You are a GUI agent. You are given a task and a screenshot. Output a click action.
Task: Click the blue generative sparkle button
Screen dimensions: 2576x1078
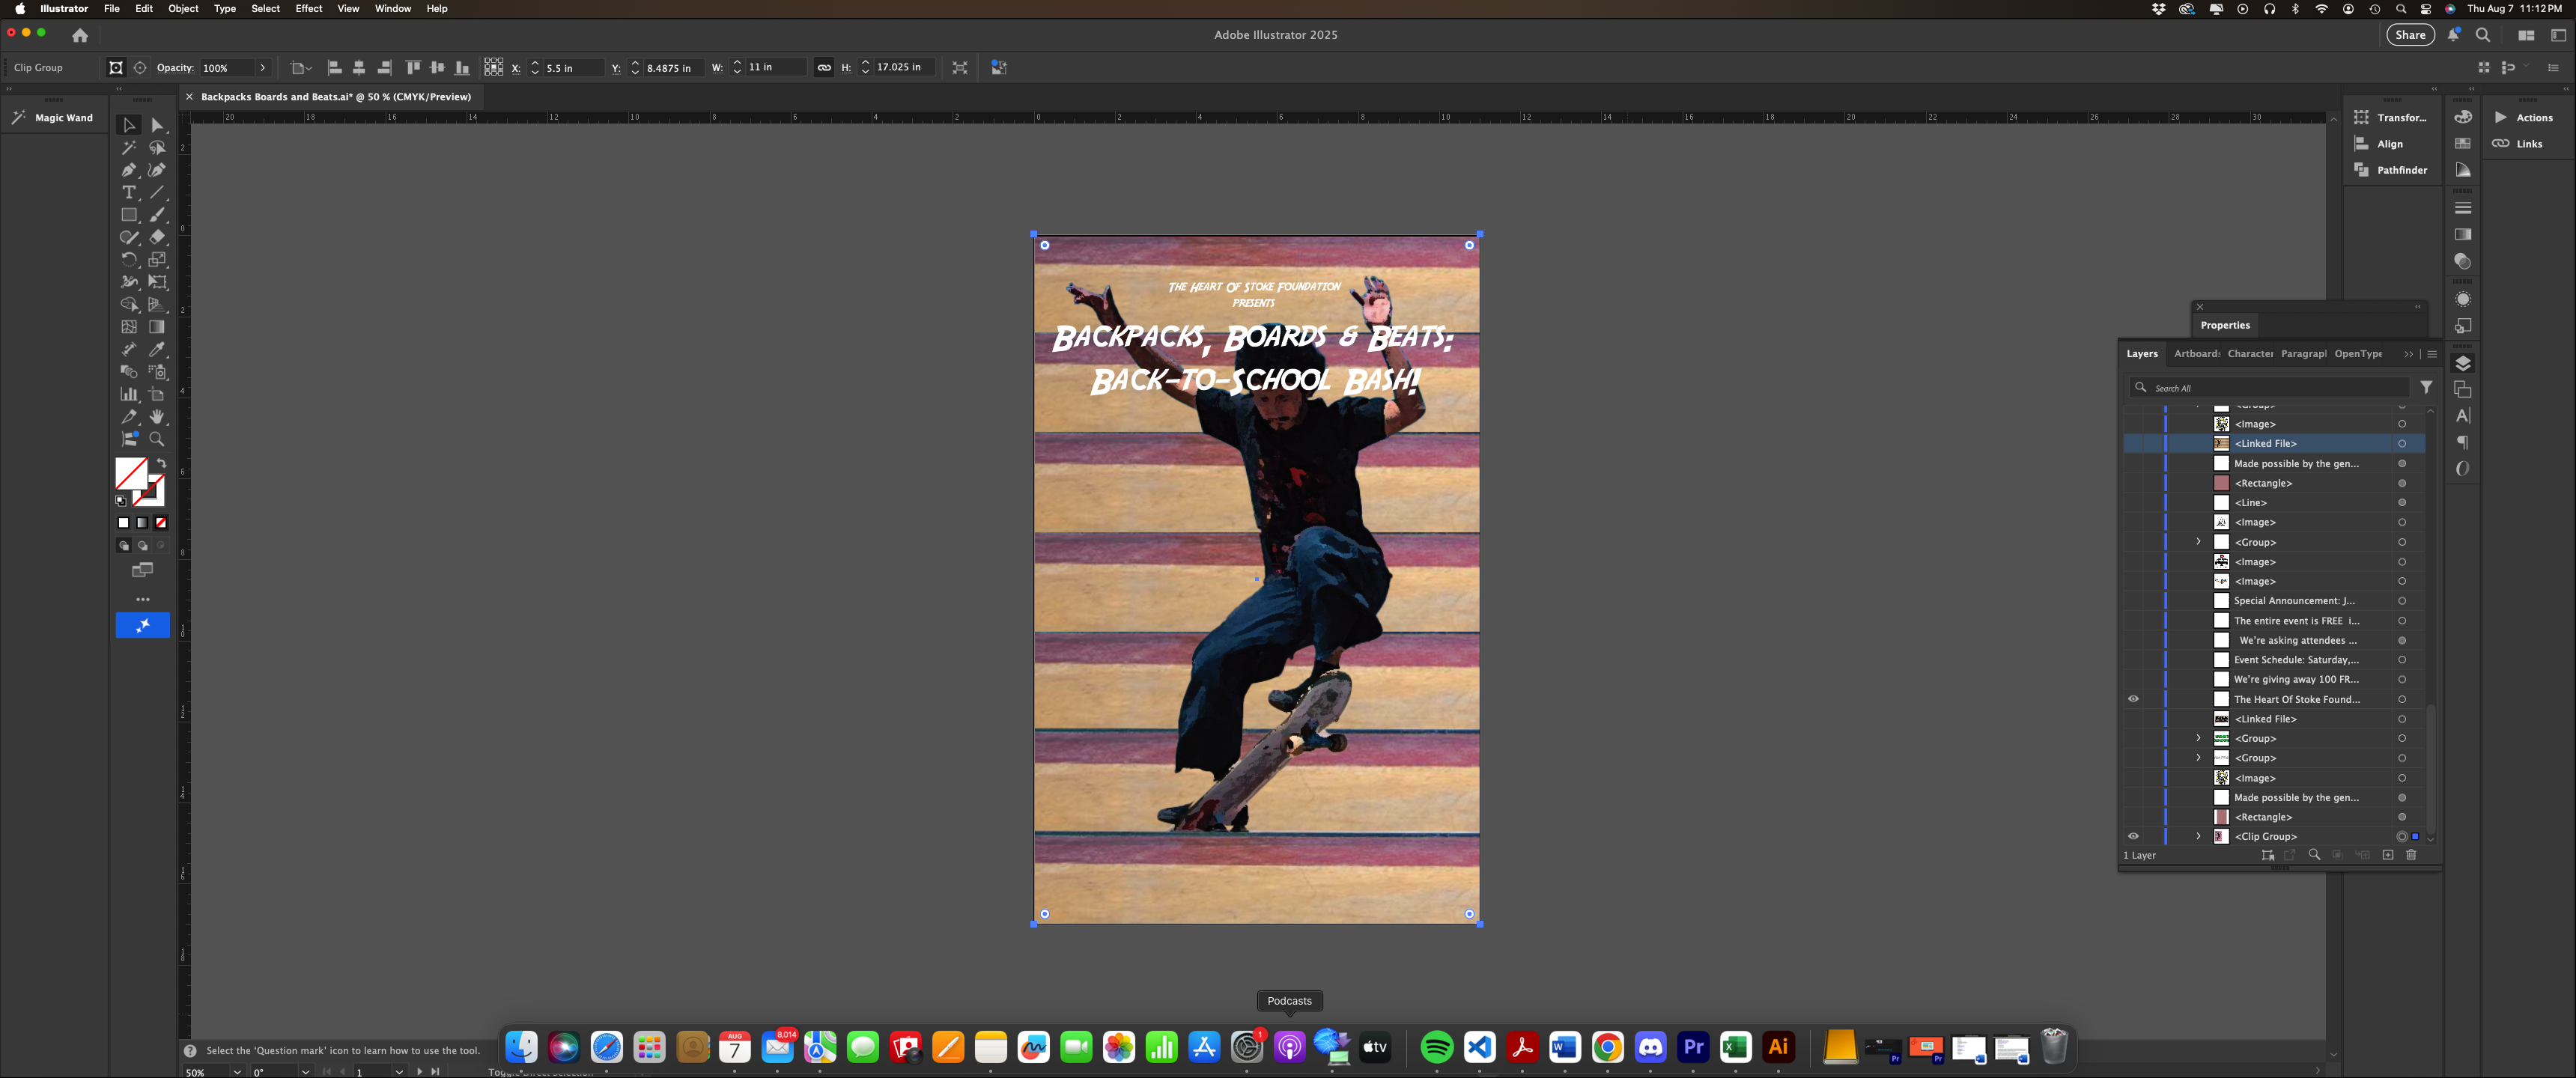[143, 625]
